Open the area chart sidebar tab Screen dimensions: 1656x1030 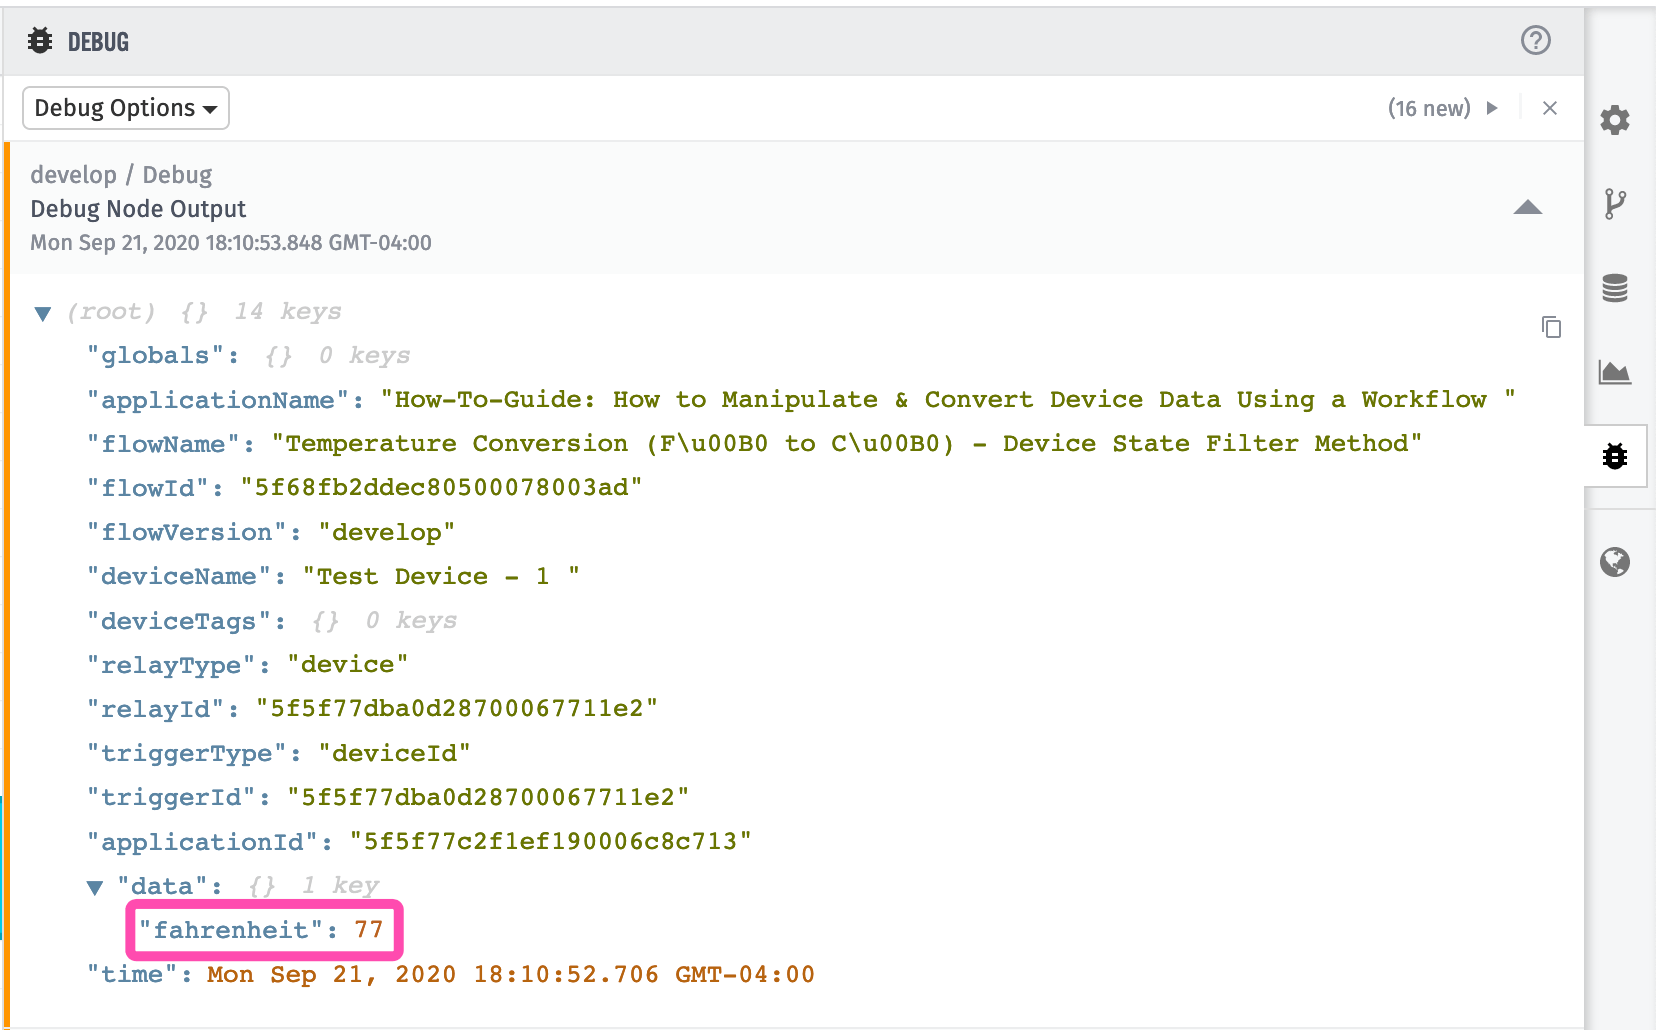[x=1615, y=372]
